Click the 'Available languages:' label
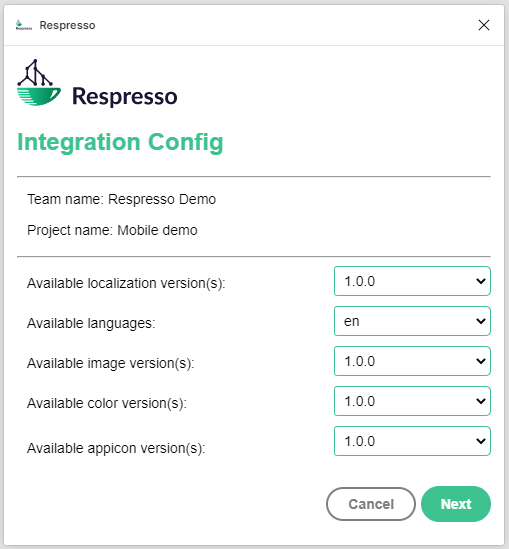 (91, 323)
